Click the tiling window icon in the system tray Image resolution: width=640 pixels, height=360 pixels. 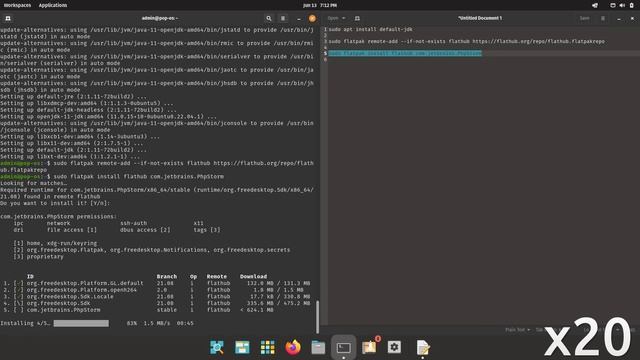pos(613,5)
